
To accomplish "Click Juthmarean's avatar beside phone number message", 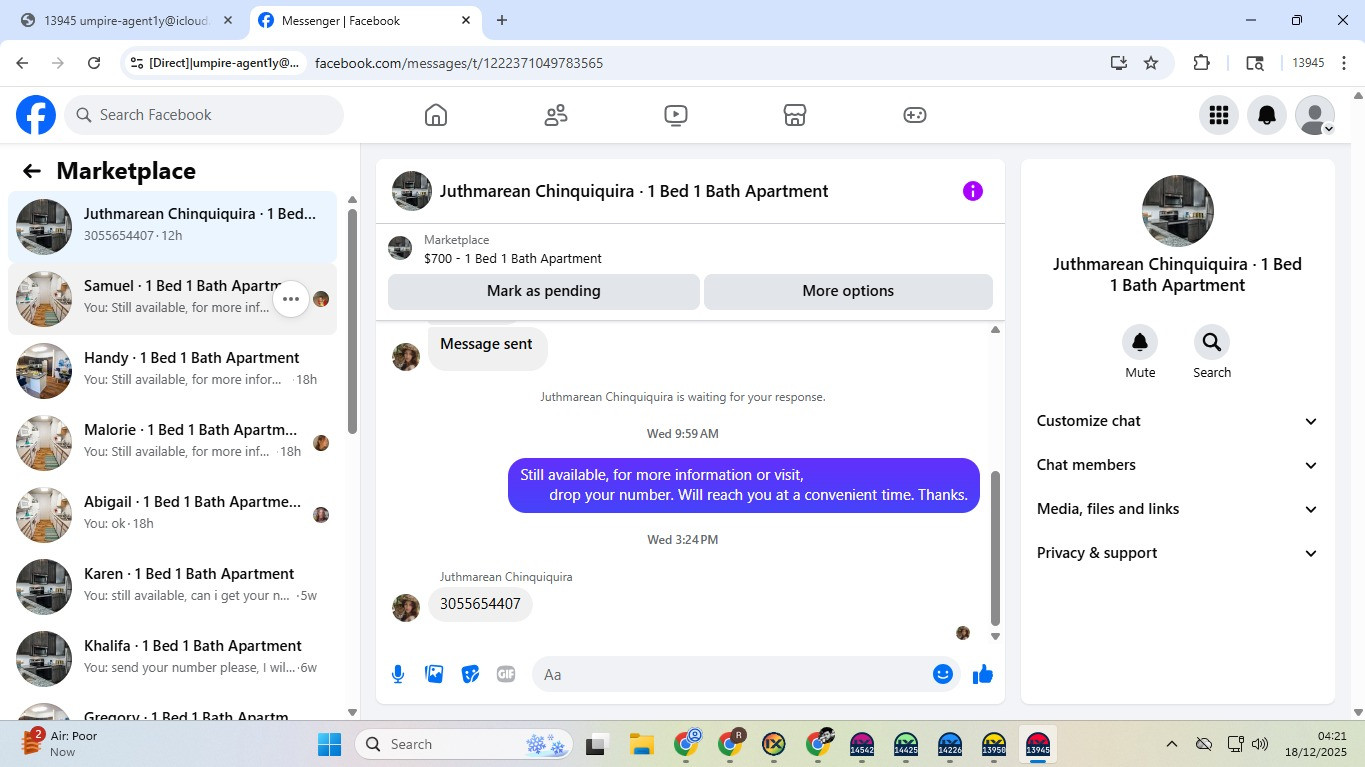I will tap(406, 608).
